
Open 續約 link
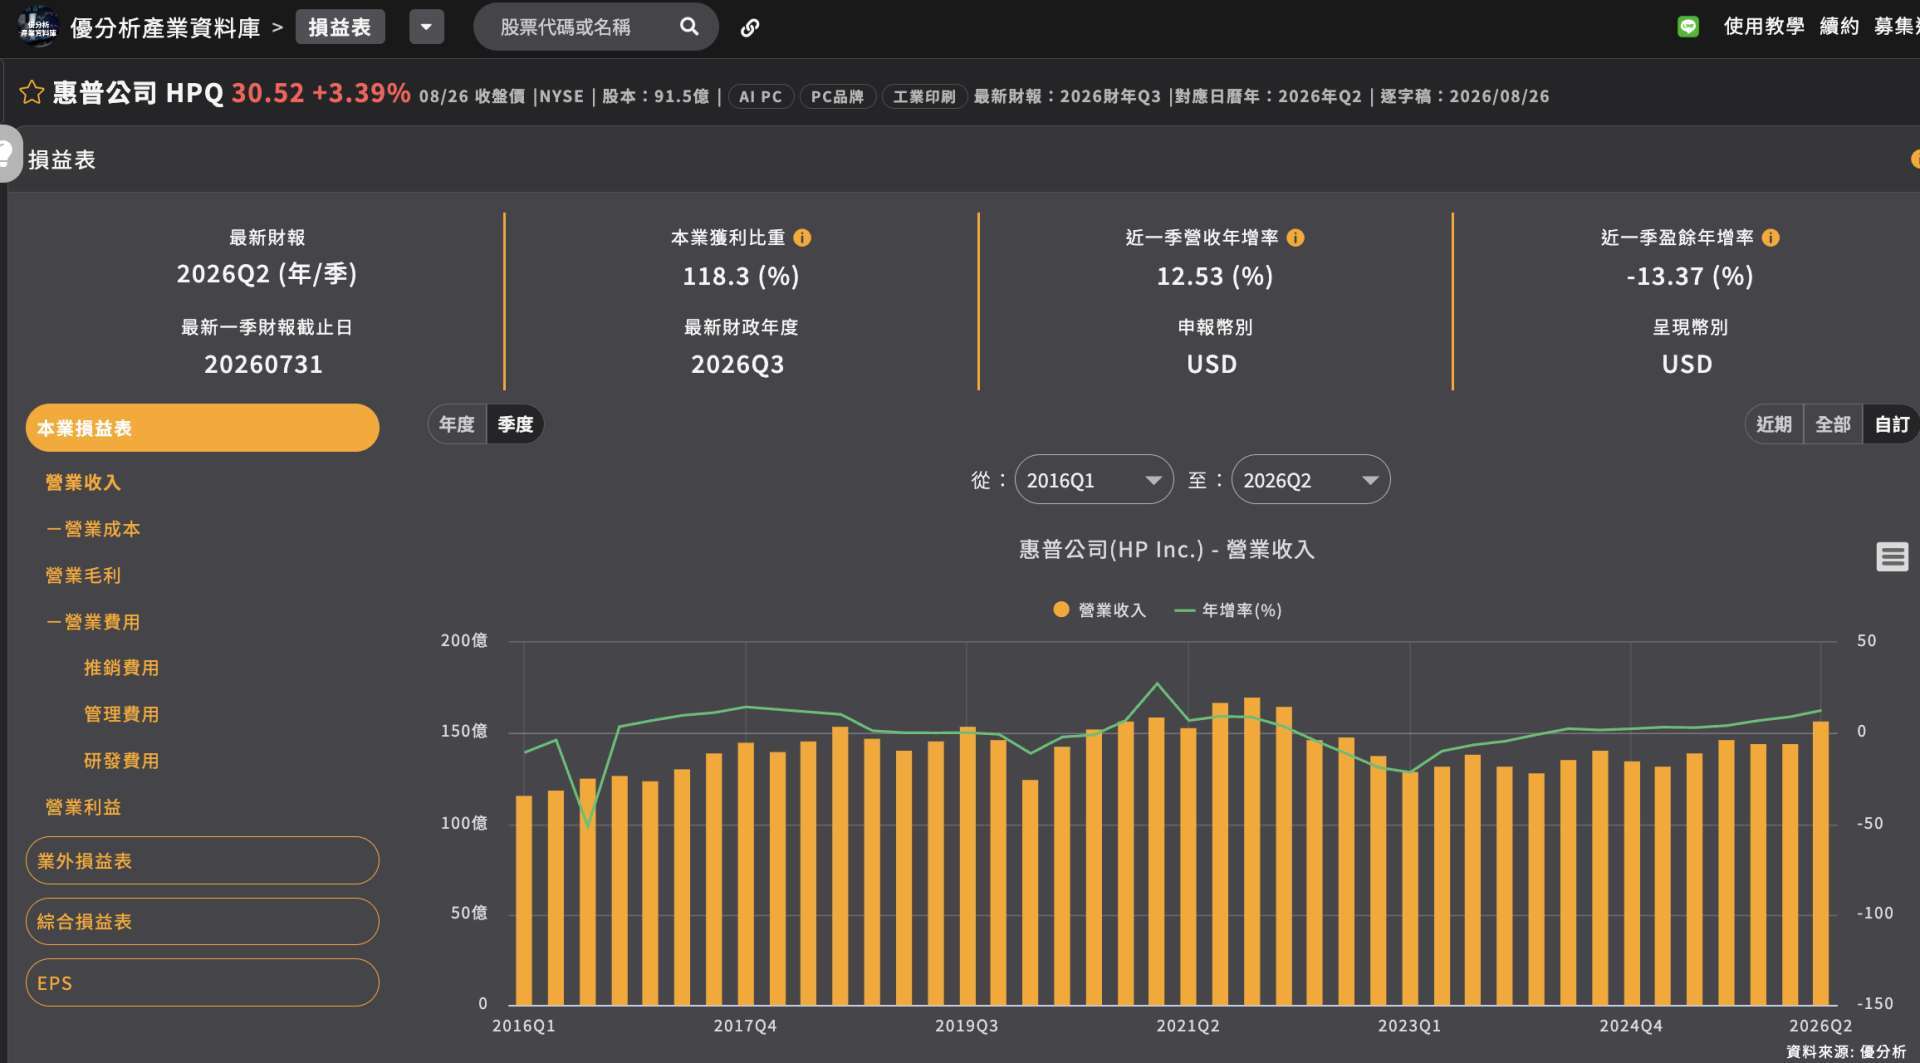tap(1839, 27)
